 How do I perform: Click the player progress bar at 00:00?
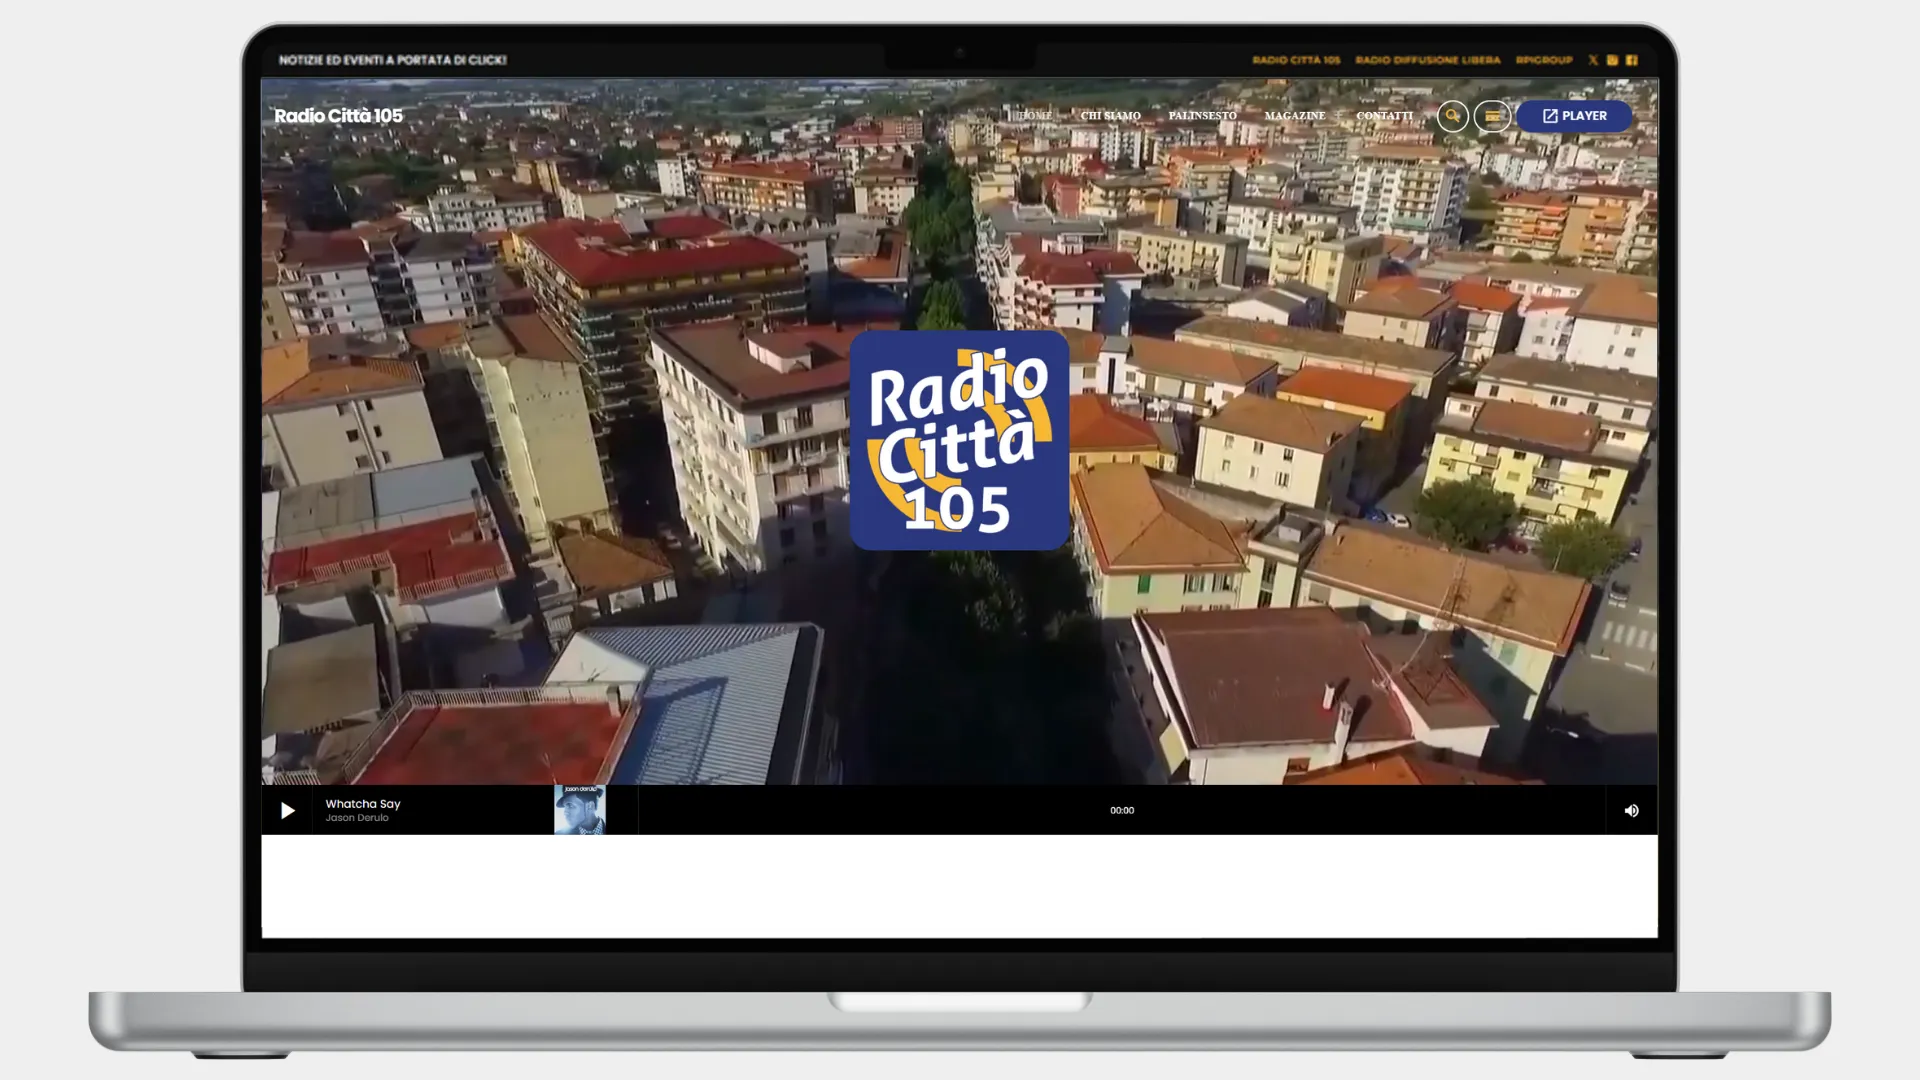pos(1122,810)
